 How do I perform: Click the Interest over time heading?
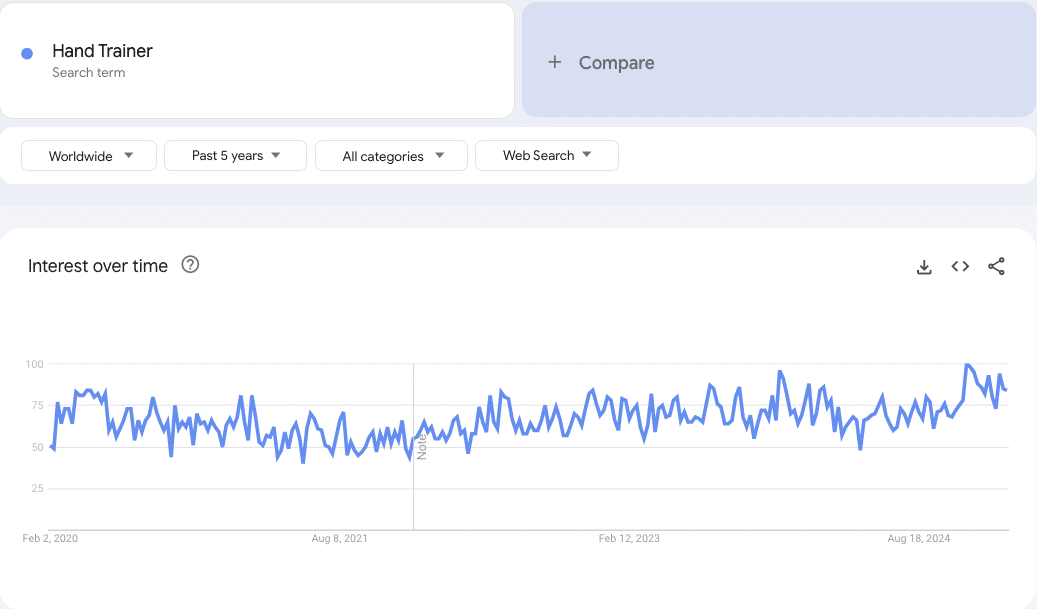click(x=98, y=266)
